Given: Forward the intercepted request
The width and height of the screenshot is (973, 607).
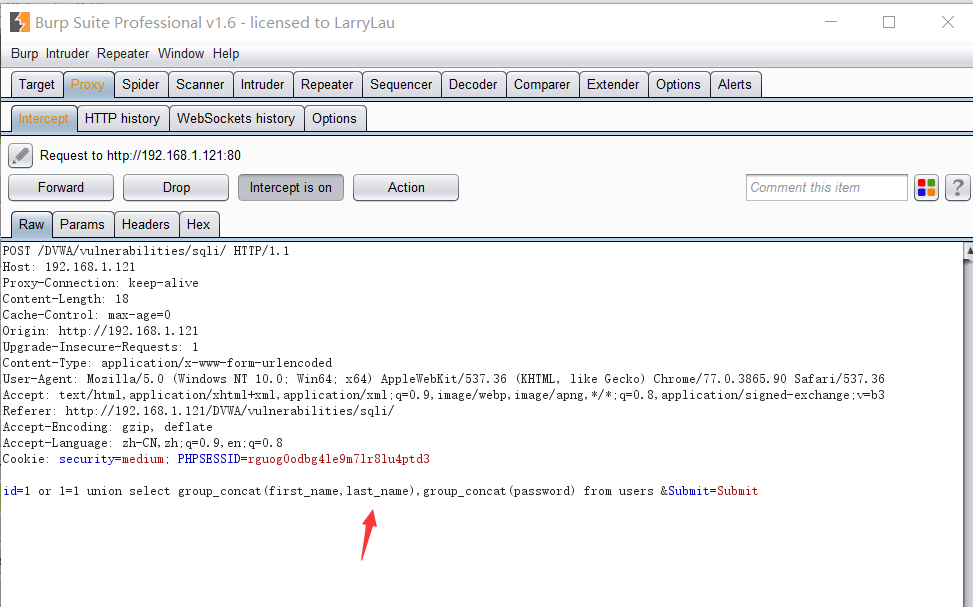Looking at the screenshot, I should [61, 187].
